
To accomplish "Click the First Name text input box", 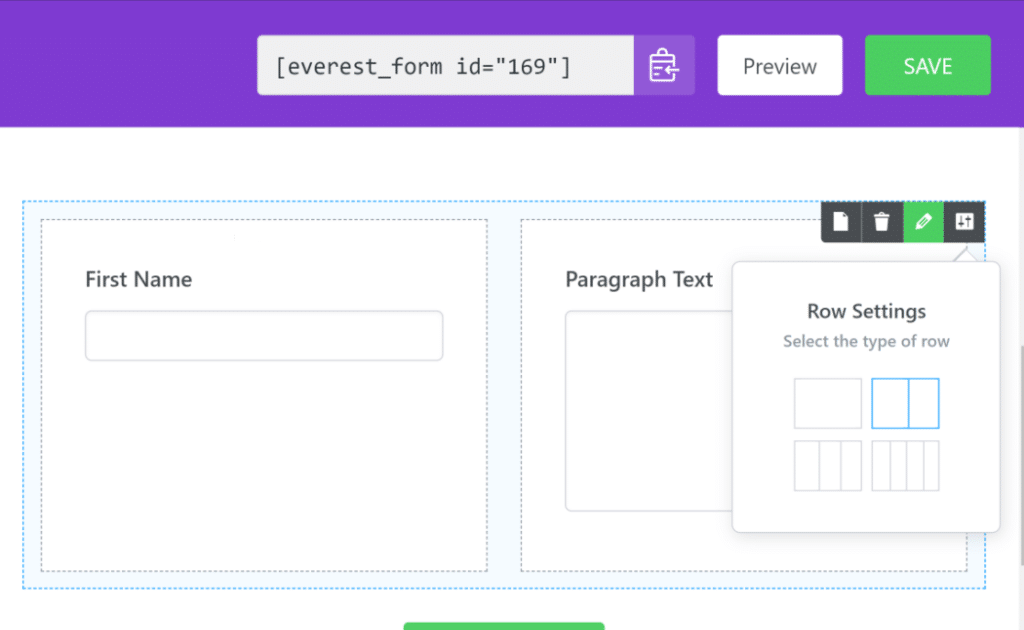I will 263,336.
